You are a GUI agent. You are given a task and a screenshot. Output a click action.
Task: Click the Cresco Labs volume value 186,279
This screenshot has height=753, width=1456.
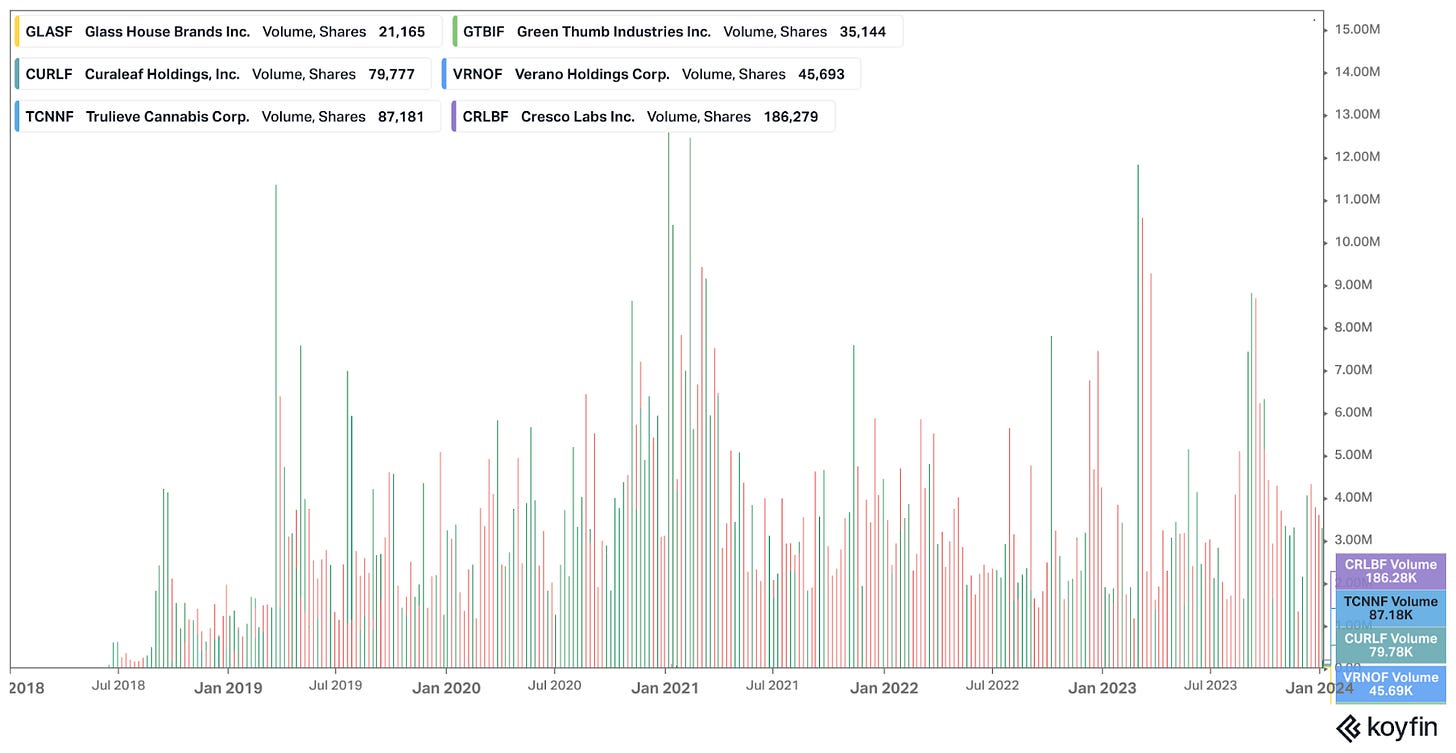coord(790,117)
